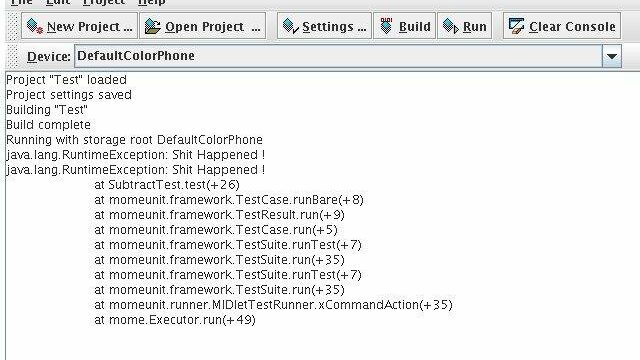Open the DefaultColorPhone combo box
The width and height of the screenshot is (640, 360).
pos(348,56)
